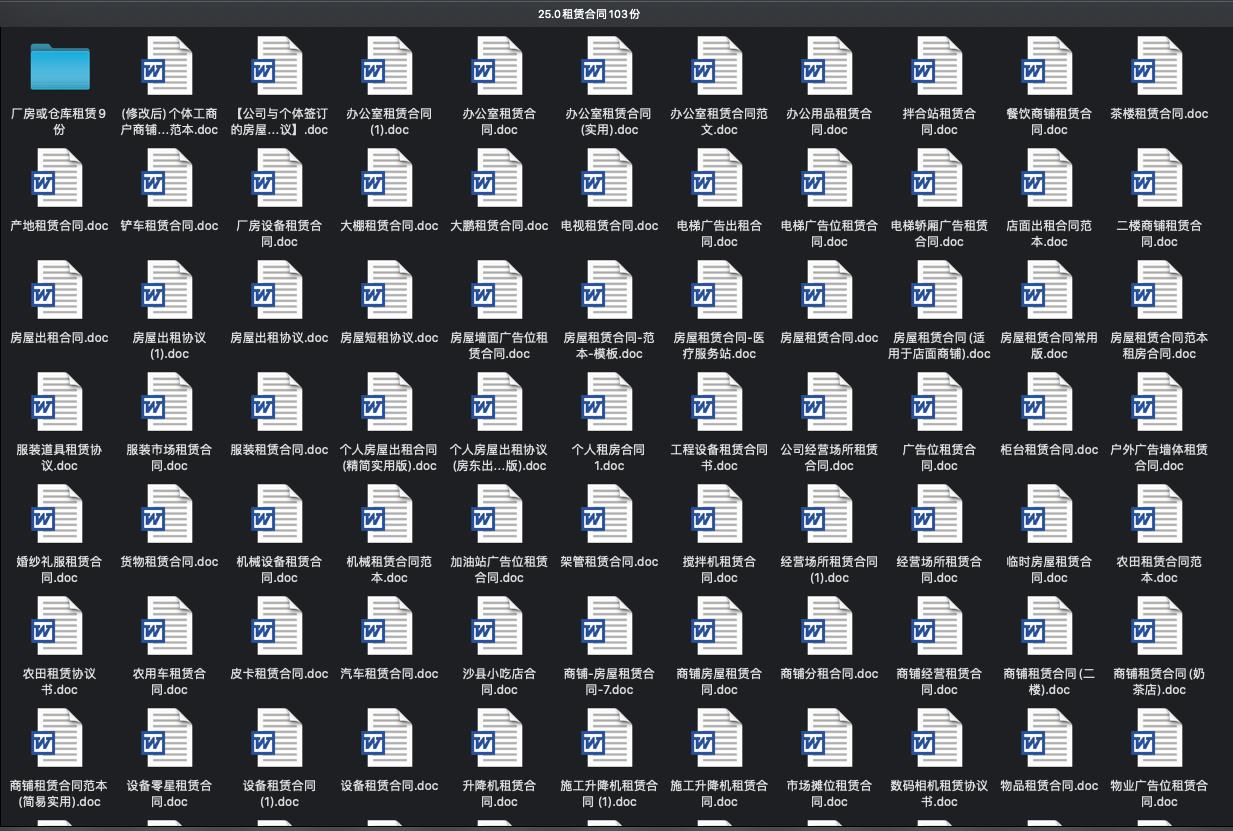This screenshot has height=831, width=1233.
Task: Click the 经营场所租赁合同(1).doc file name
Action: (829, 570)
